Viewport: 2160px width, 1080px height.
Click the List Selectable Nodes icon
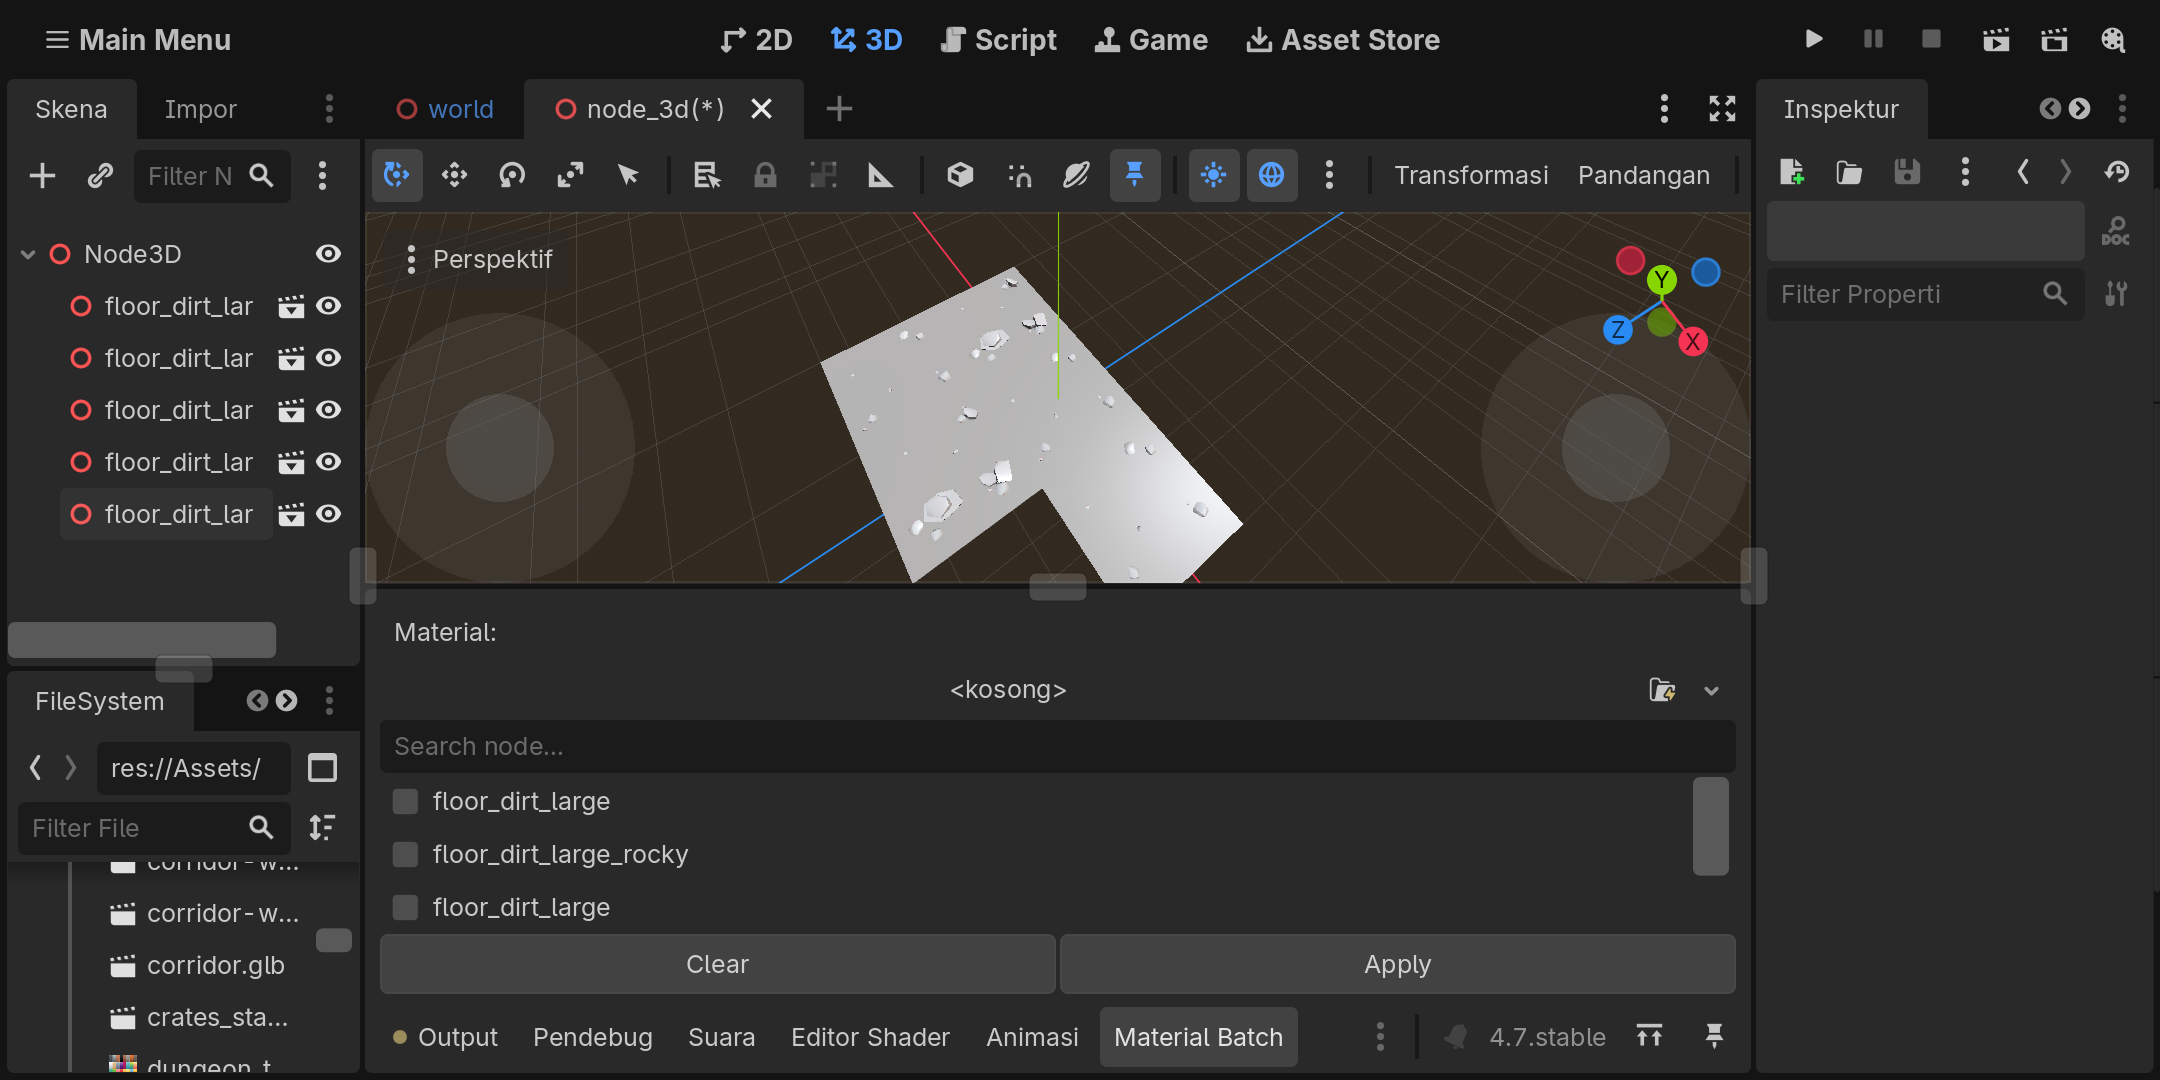coord(707,175)
